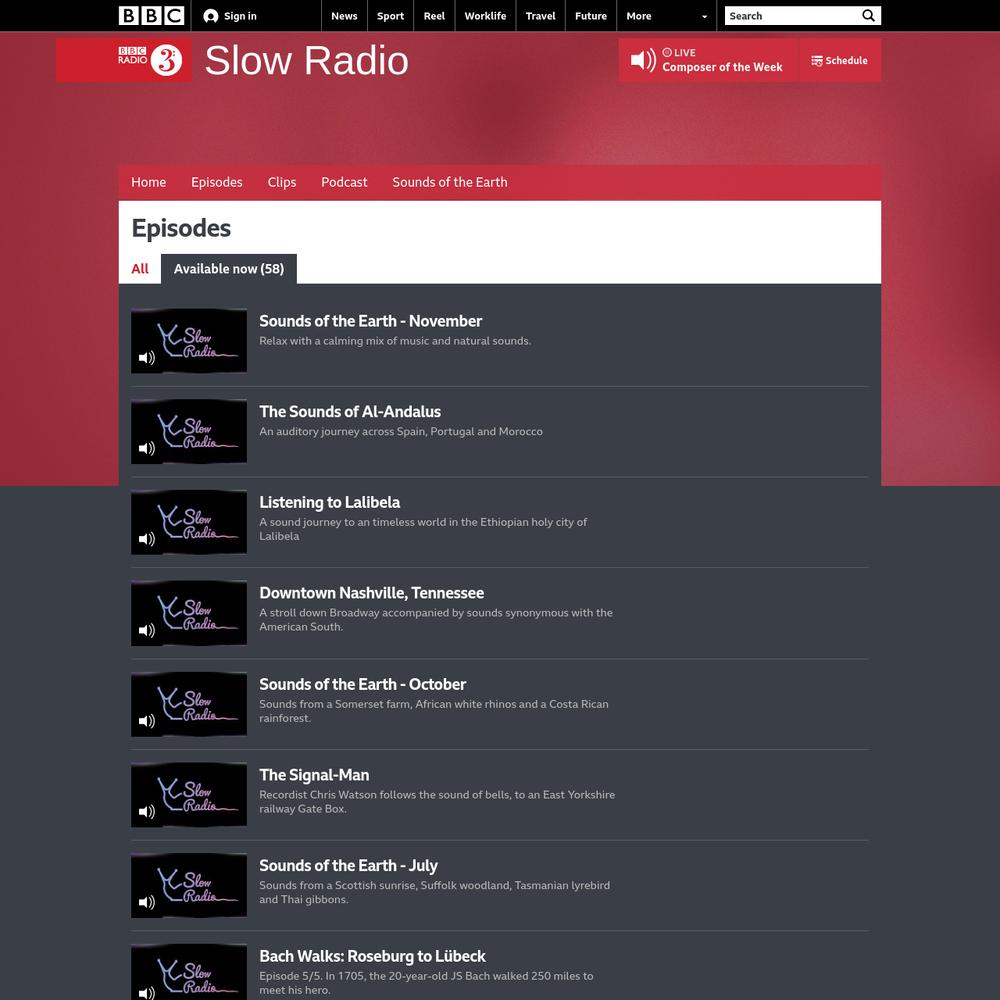The width and height of the screenshot is (1000, 1000).
Task: Open the Future section
Action: (591, 16)
